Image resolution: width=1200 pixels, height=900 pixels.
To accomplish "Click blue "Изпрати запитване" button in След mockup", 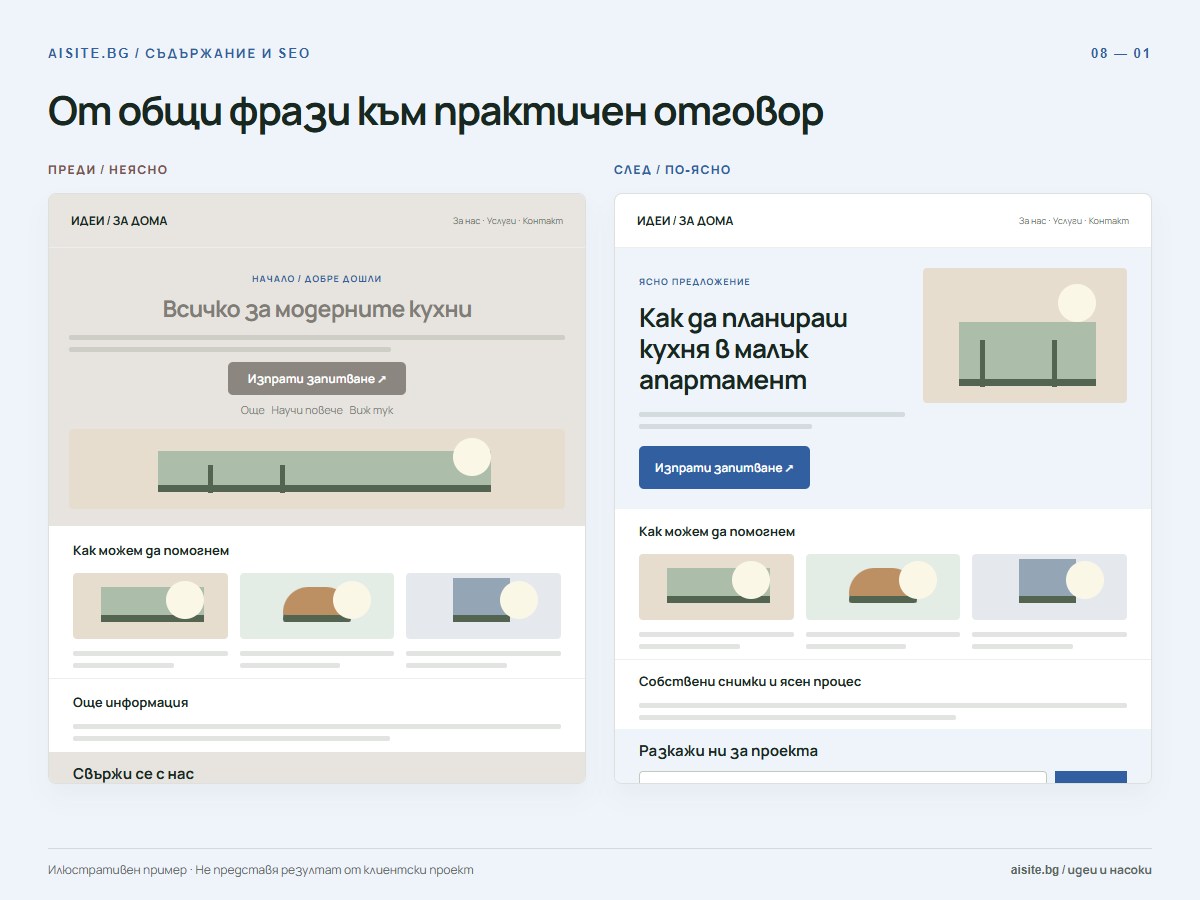I will pos(724,468).
